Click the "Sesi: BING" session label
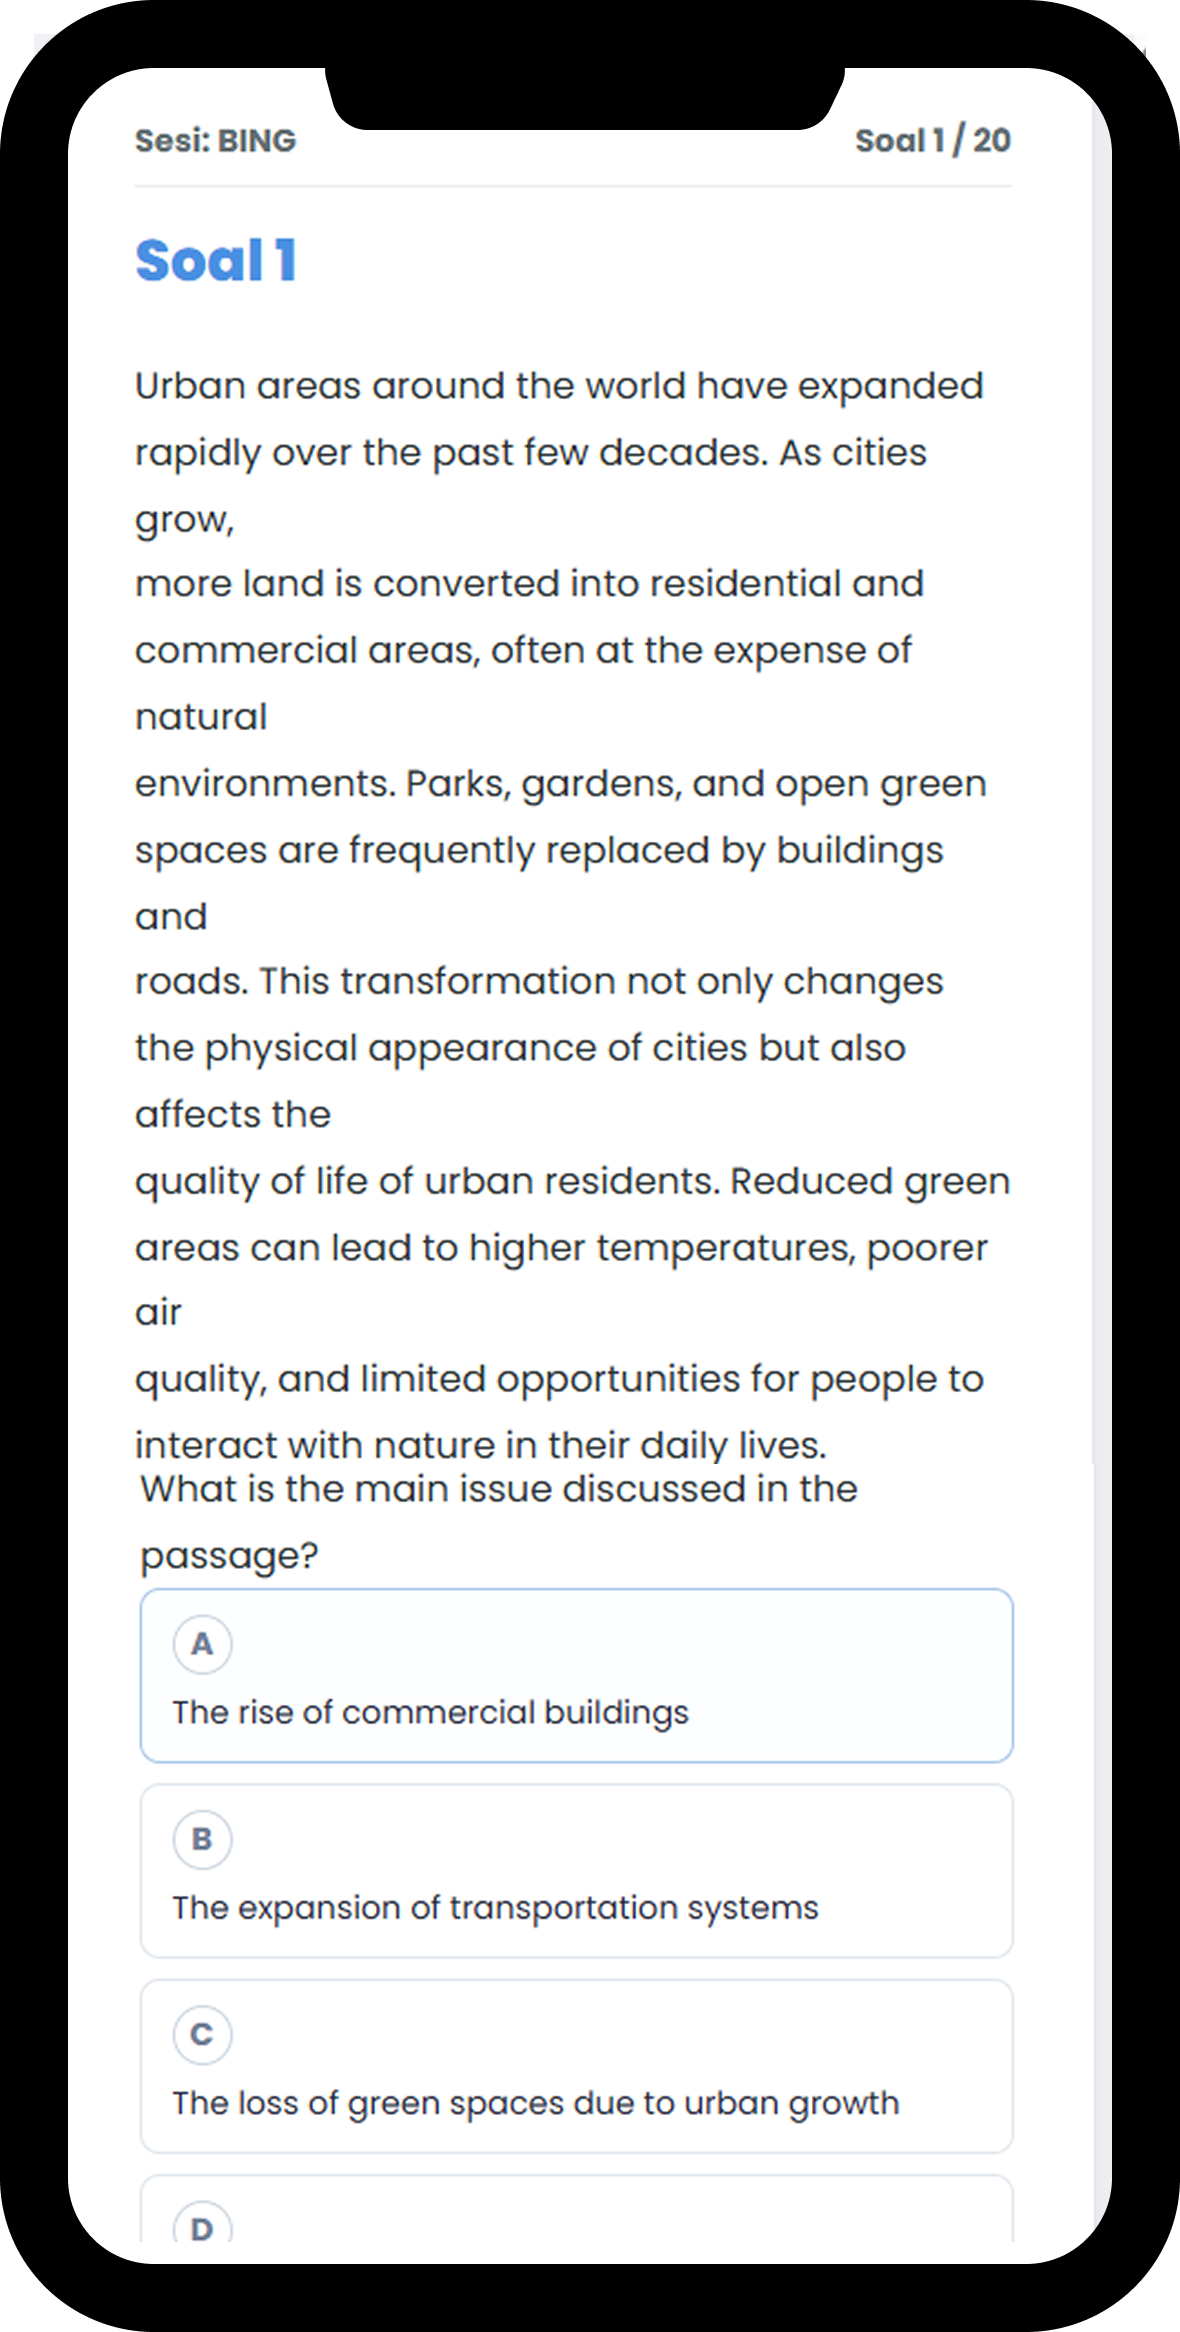This screenshot has height=2332, width=1180. (216, 141)
